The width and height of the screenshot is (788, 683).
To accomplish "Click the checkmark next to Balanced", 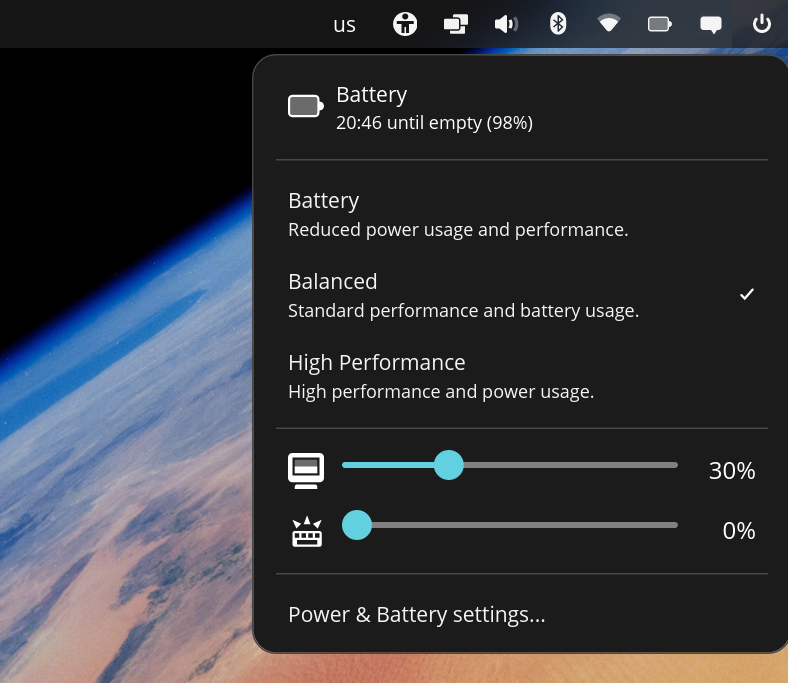I will point(747,294).
